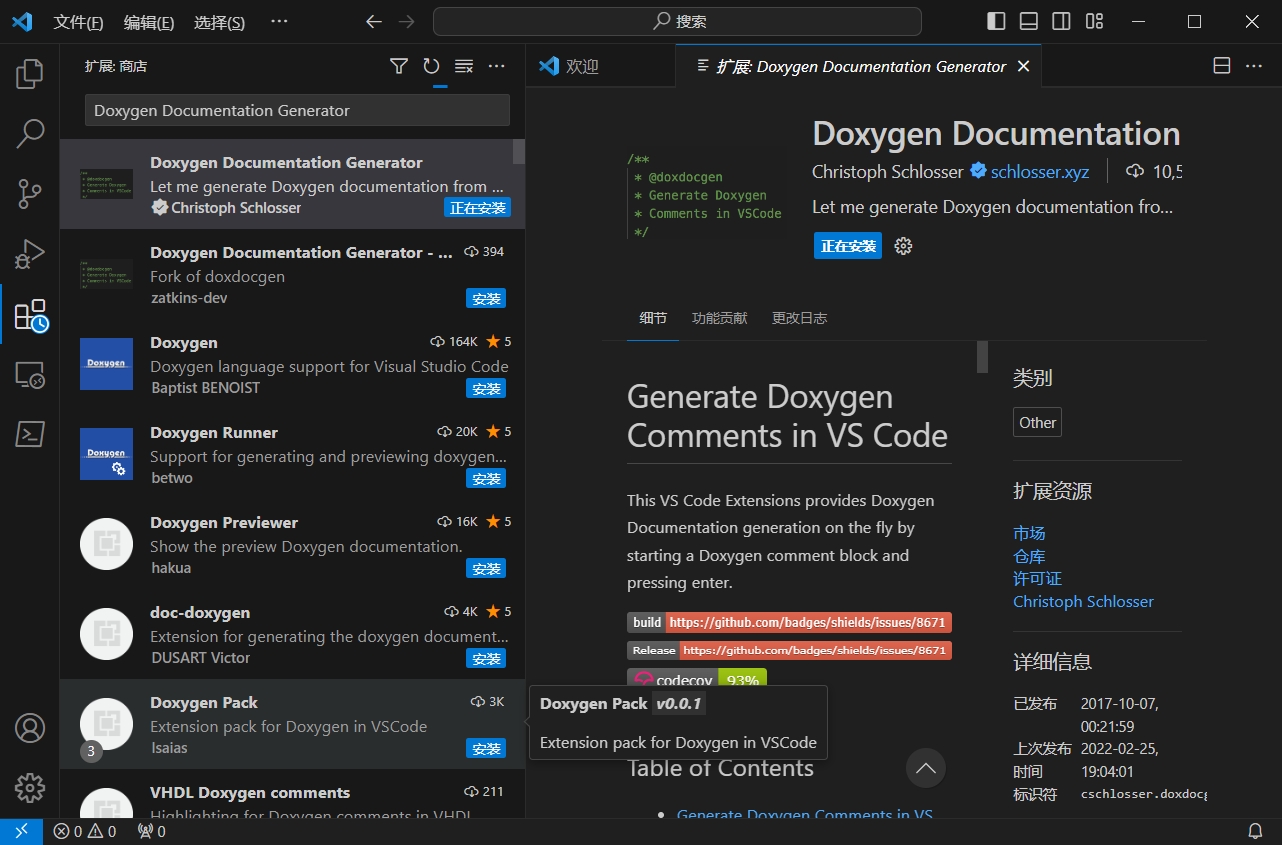Toggle primary side bar layout
The height and width of the screenshot is (845, 1282).
pos(996,21)
